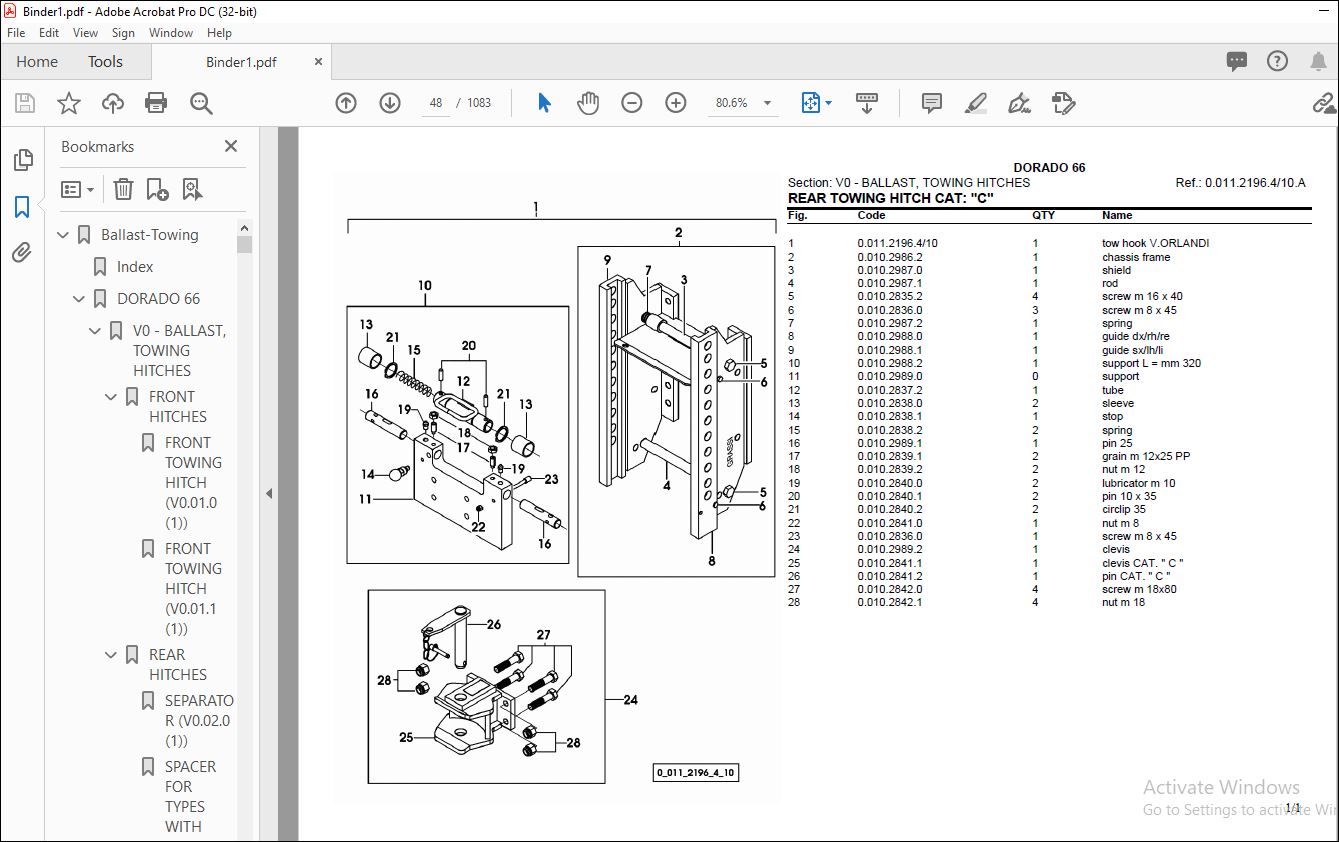Collapse the DORADO 66 bookmark
1339x842 pixels.
click(80, 299)
